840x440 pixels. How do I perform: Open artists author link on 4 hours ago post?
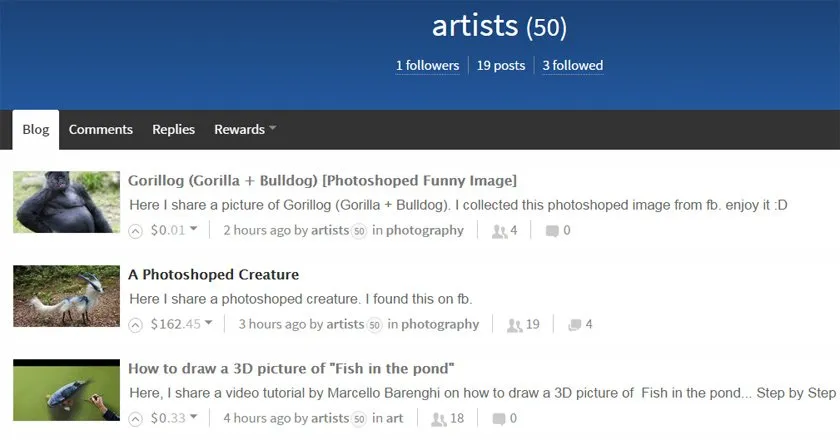(330, 418)
